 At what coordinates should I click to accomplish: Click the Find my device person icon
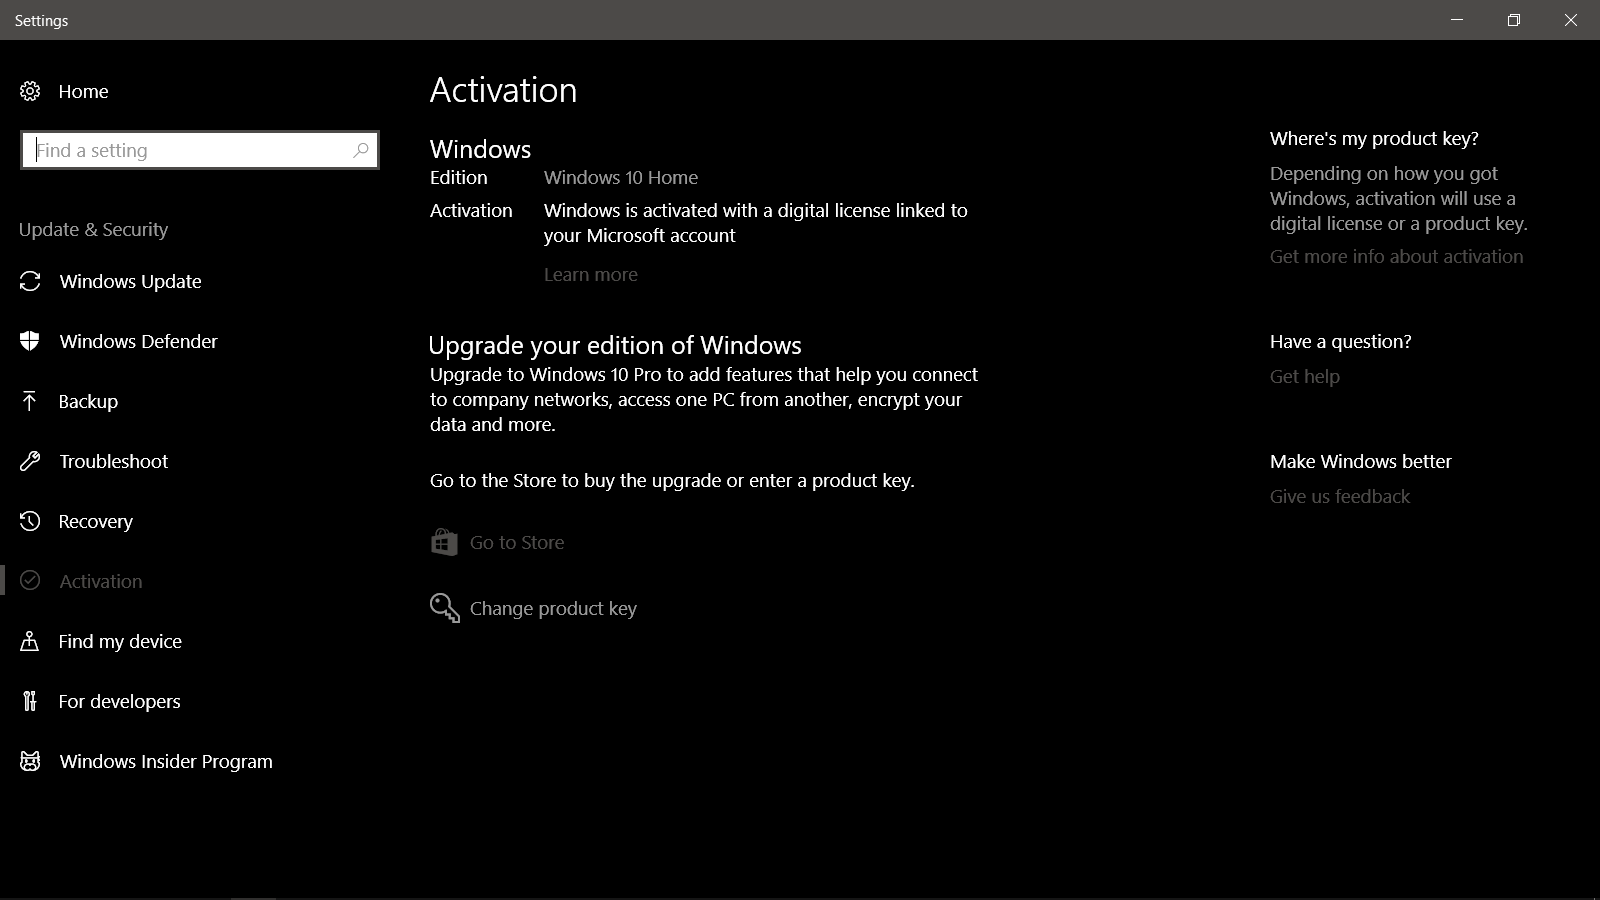(30, 641)
